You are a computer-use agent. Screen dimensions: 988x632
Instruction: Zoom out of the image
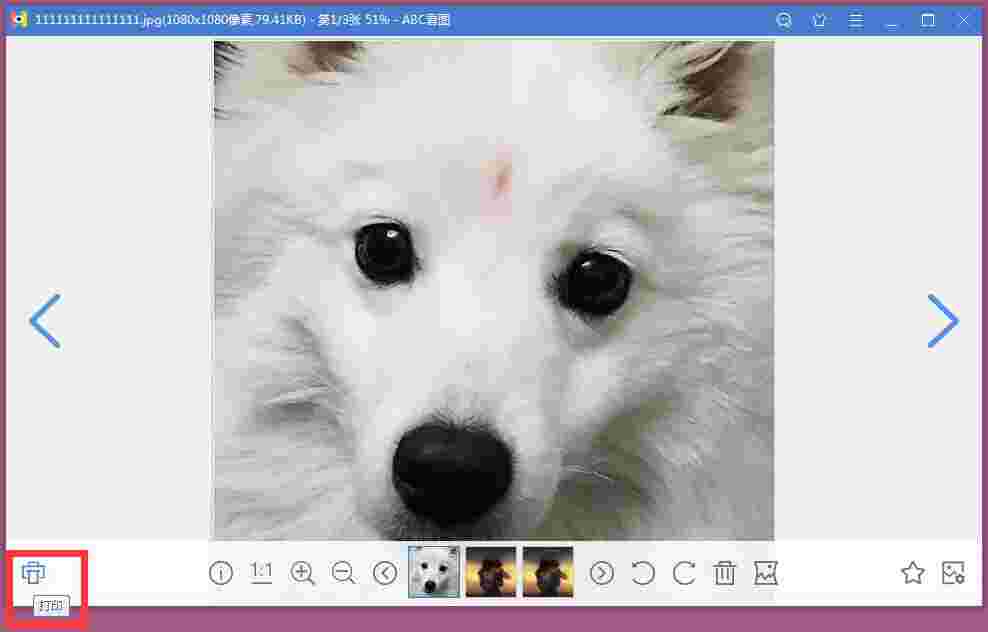coord(343,573)
